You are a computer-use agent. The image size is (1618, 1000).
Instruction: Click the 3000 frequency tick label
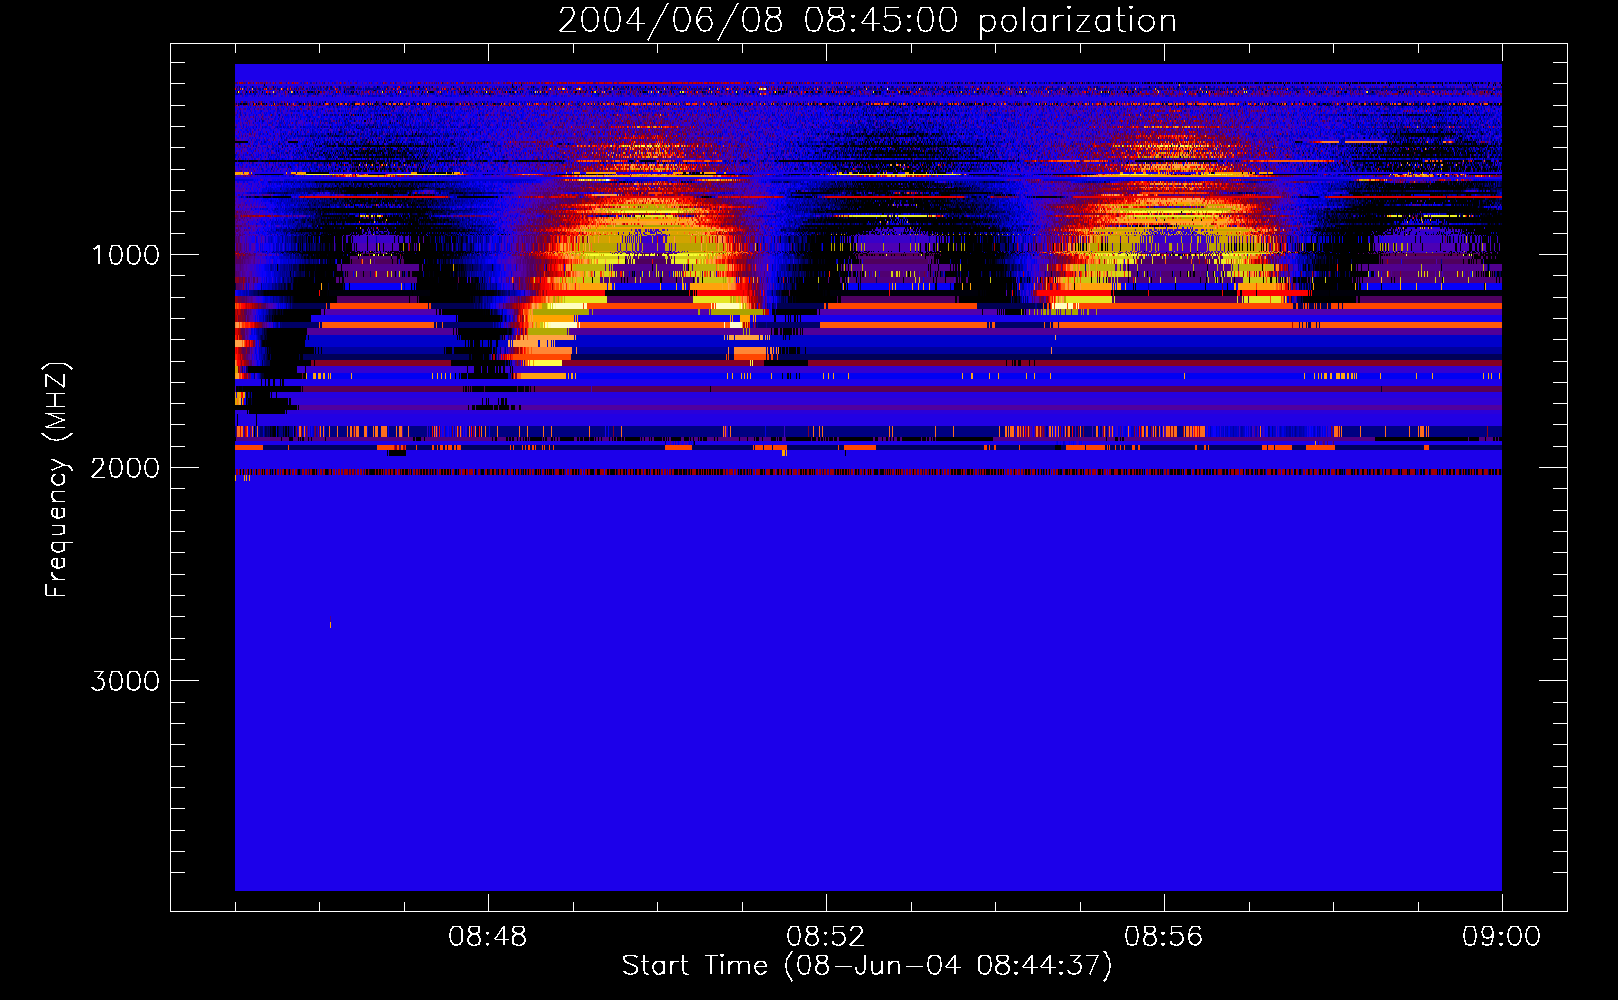pos(125,681)
